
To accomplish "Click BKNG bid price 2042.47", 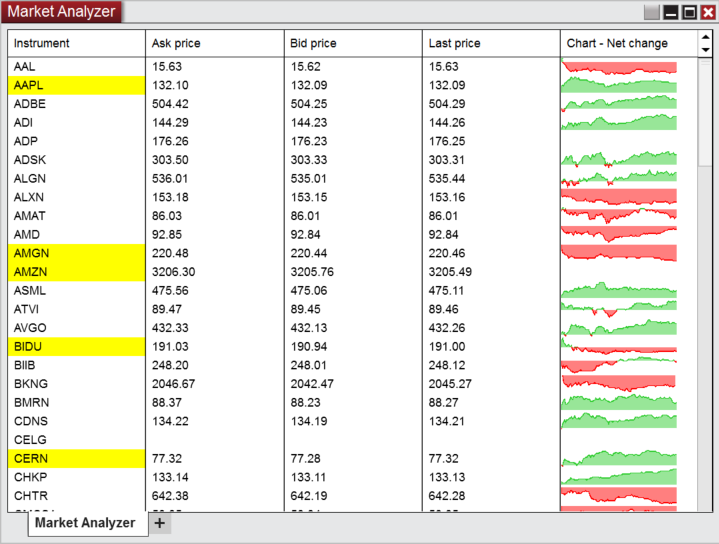I will click(x=312, y=384).
